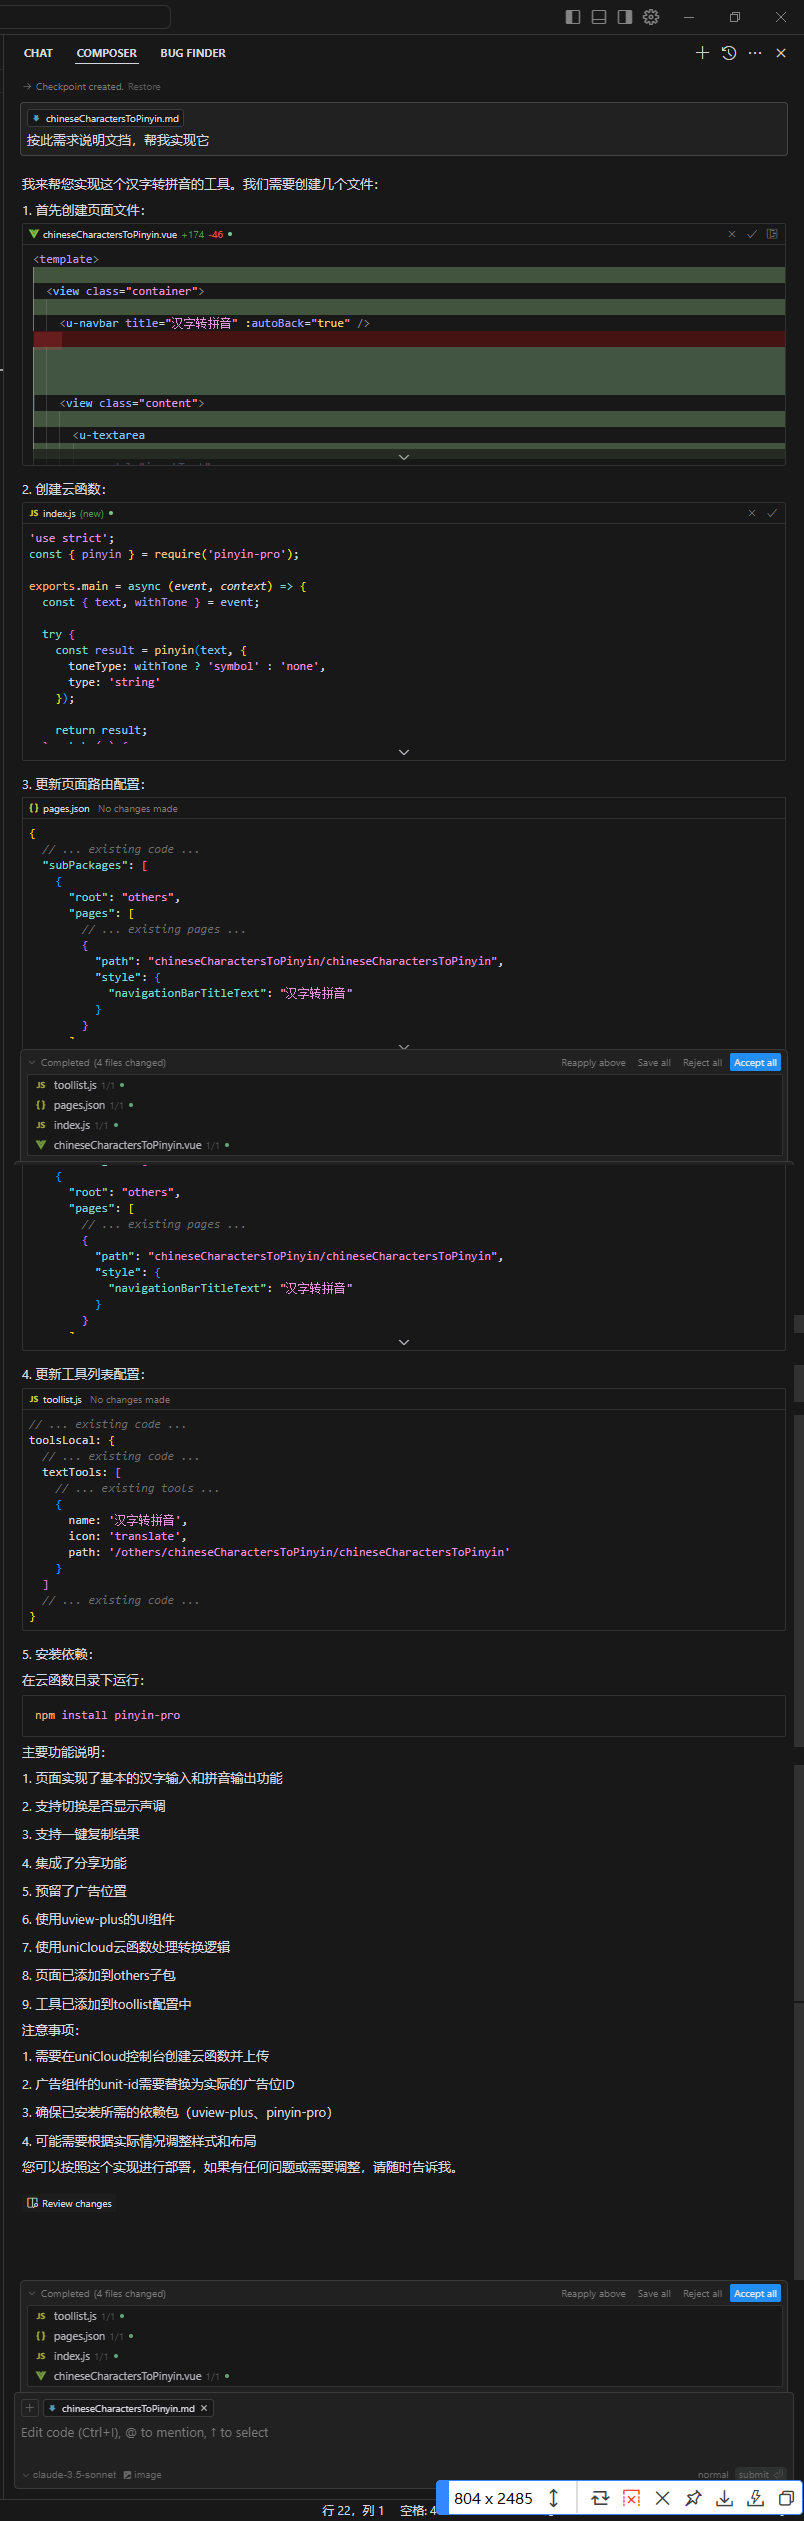Click the red-X box icon in the screenshot toolbar
804x2521 pixels.
[631, 2498]
